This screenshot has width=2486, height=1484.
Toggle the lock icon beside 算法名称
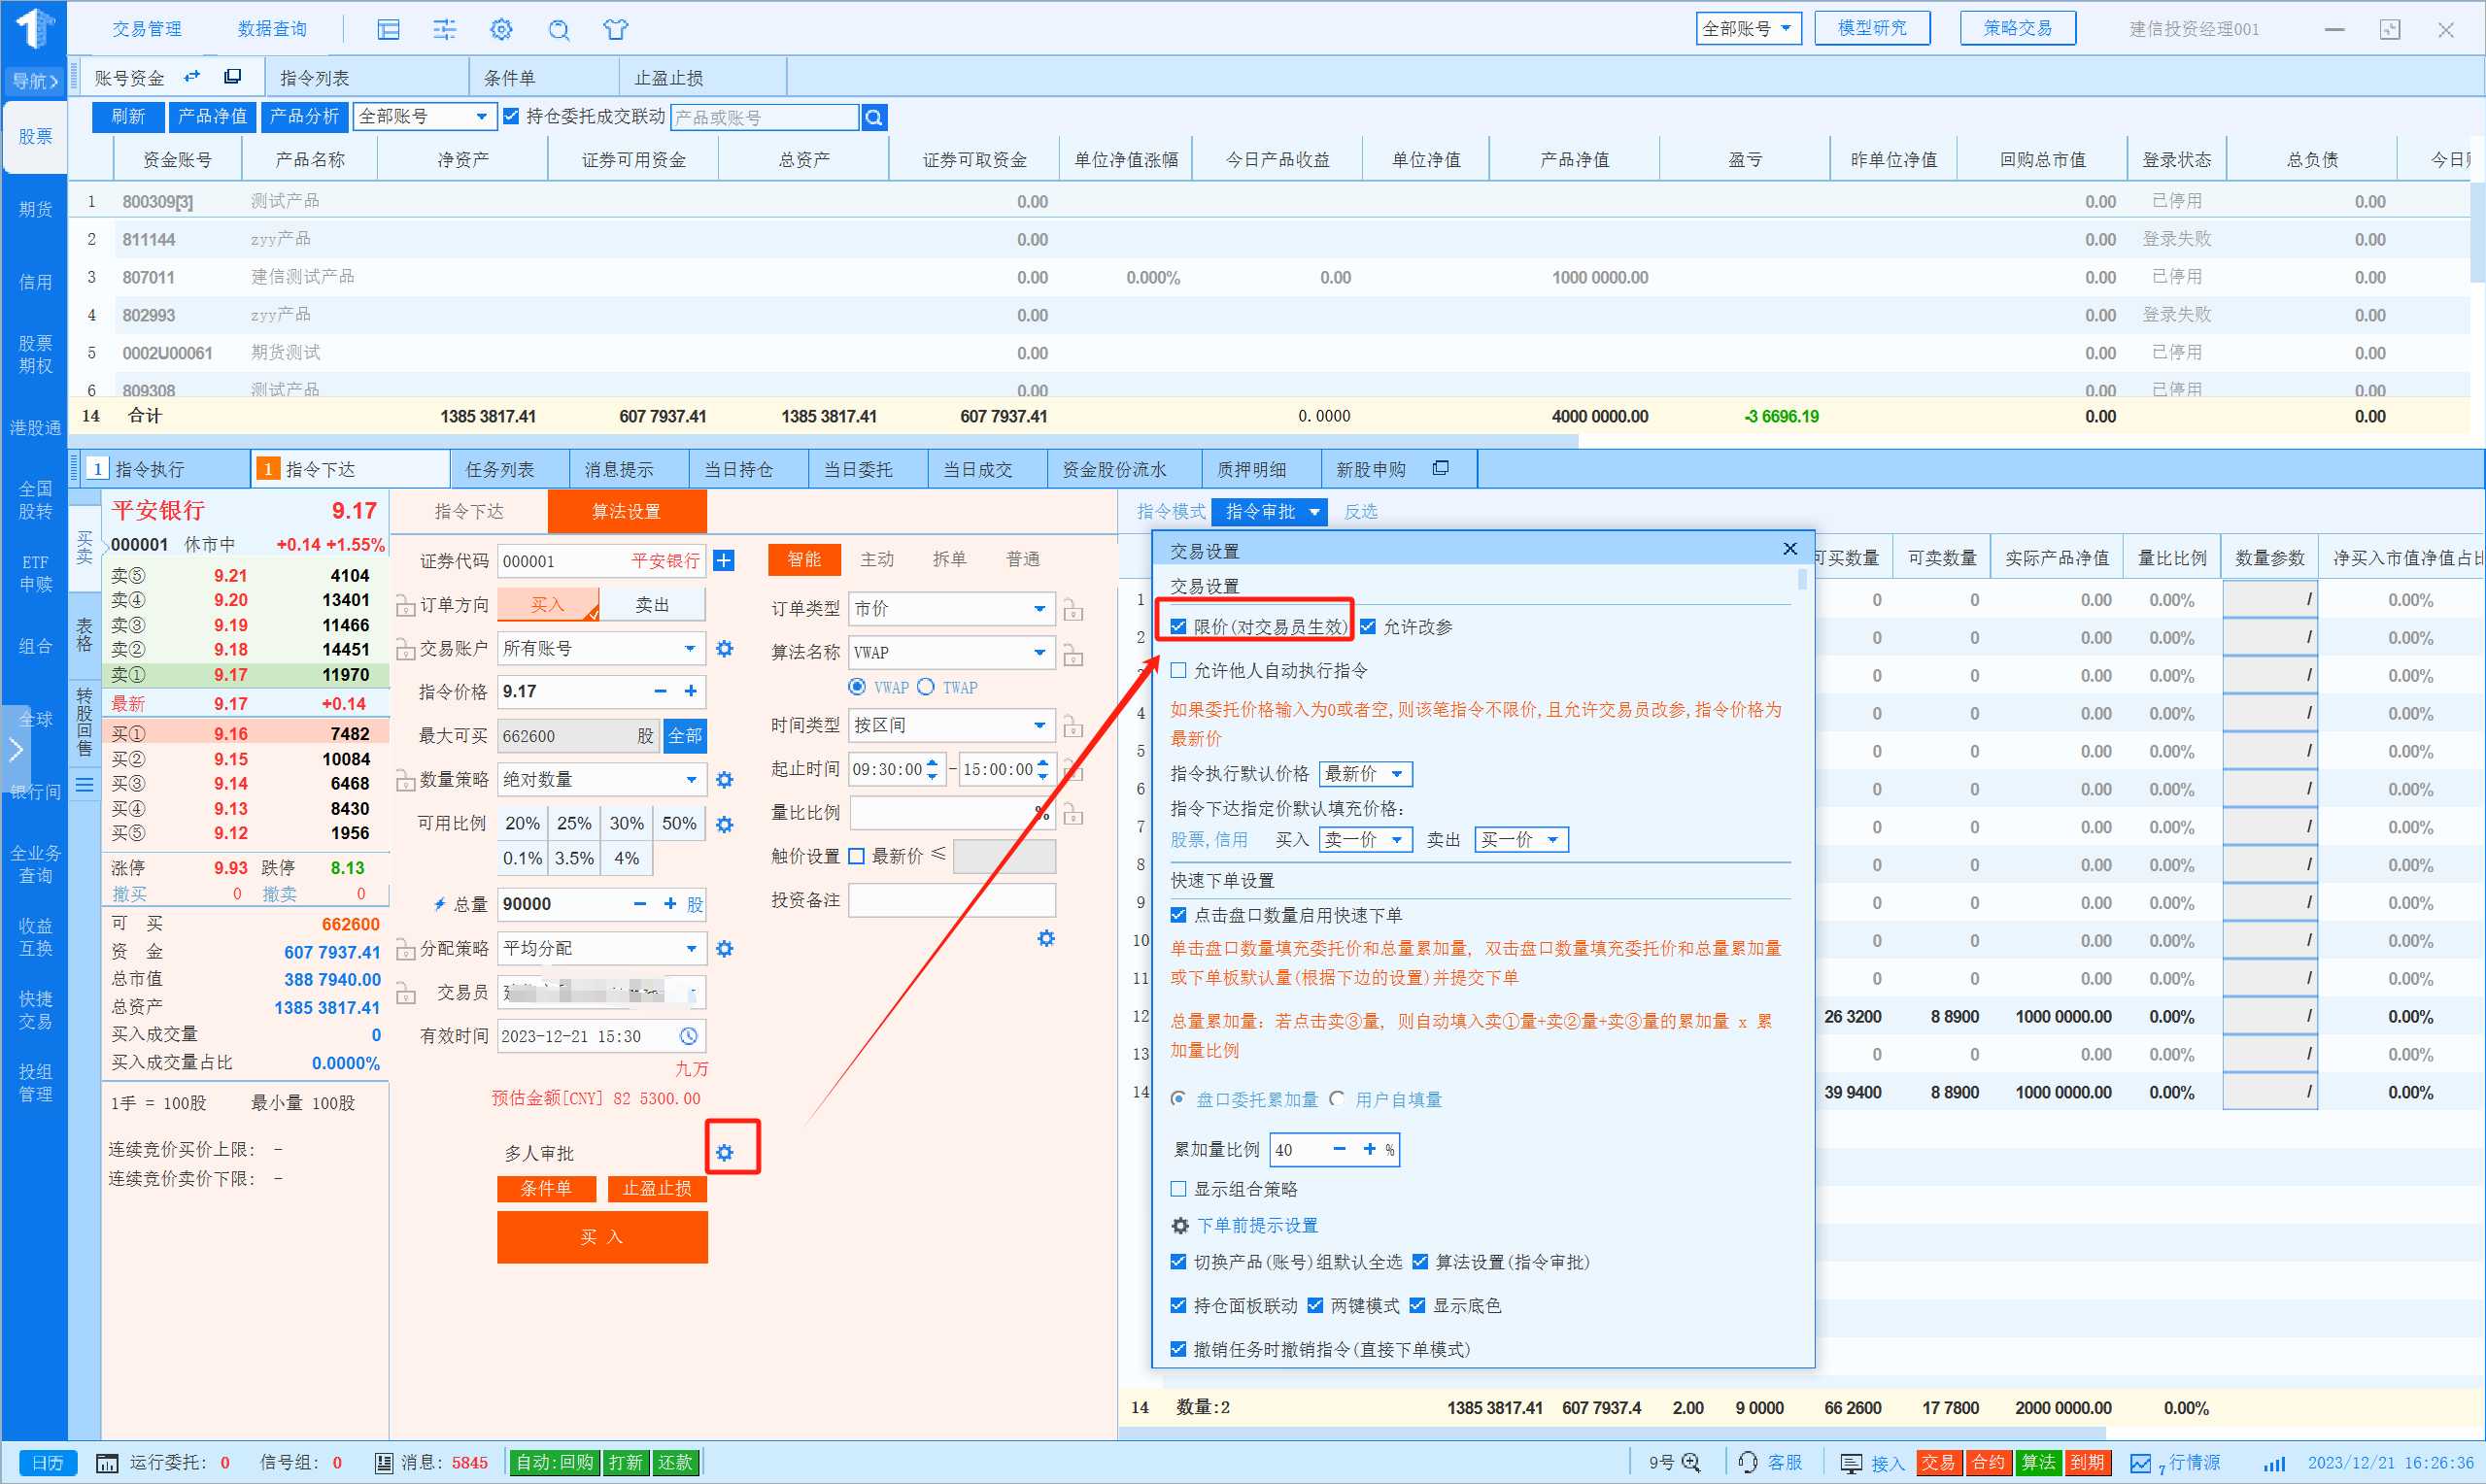pos(1073,655)
